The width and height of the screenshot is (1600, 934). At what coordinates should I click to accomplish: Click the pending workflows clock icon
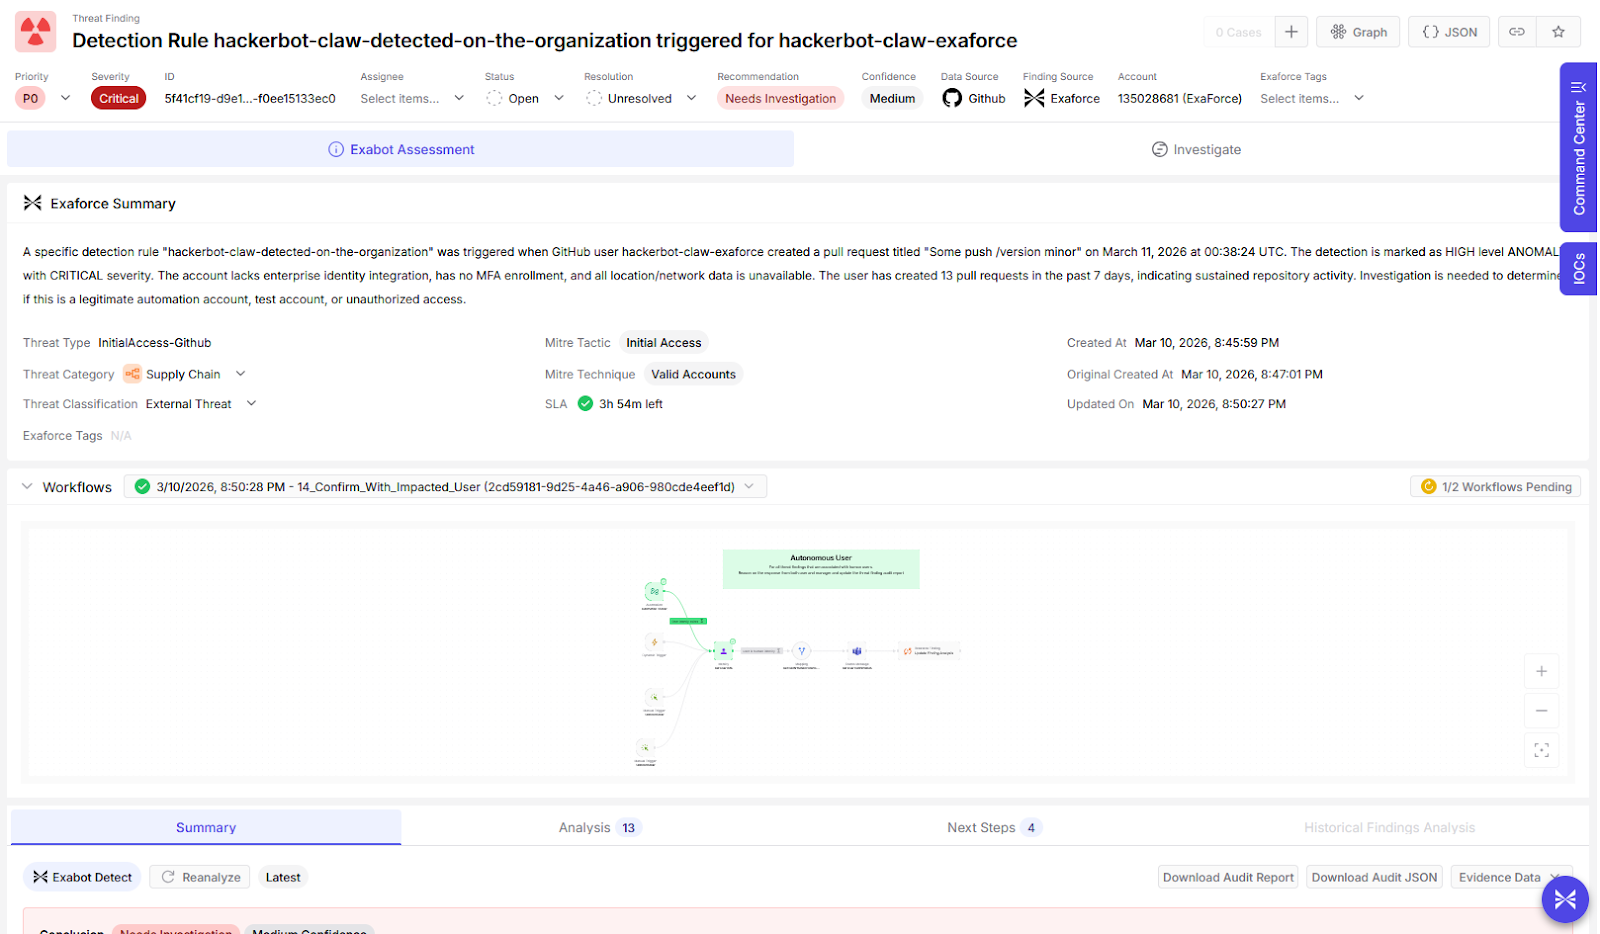[1428, 487]
